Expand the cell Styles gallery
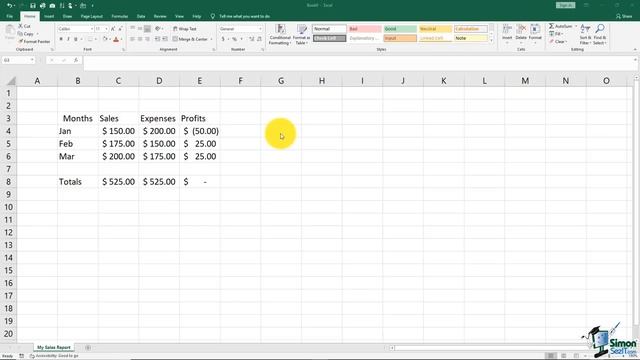 tap(491, 41)
